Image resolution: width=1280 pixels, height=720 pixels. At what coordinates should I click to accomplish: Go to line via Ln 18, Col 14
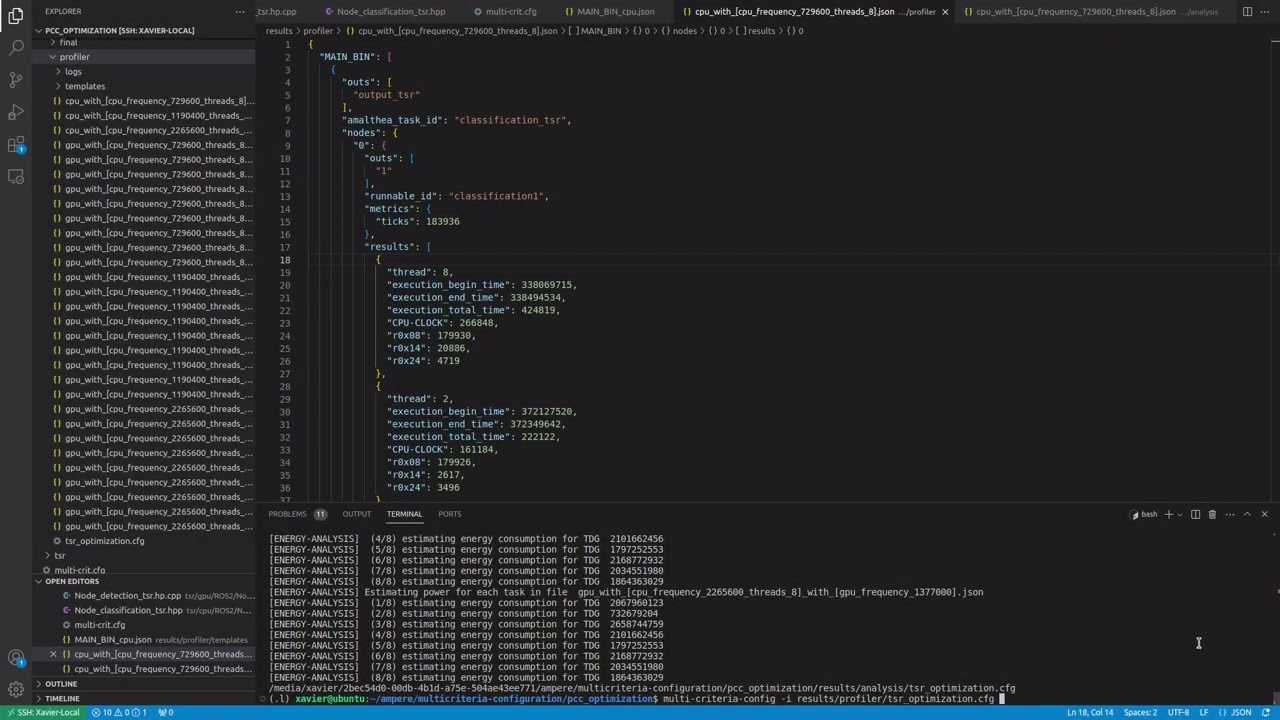point(1090,712)
